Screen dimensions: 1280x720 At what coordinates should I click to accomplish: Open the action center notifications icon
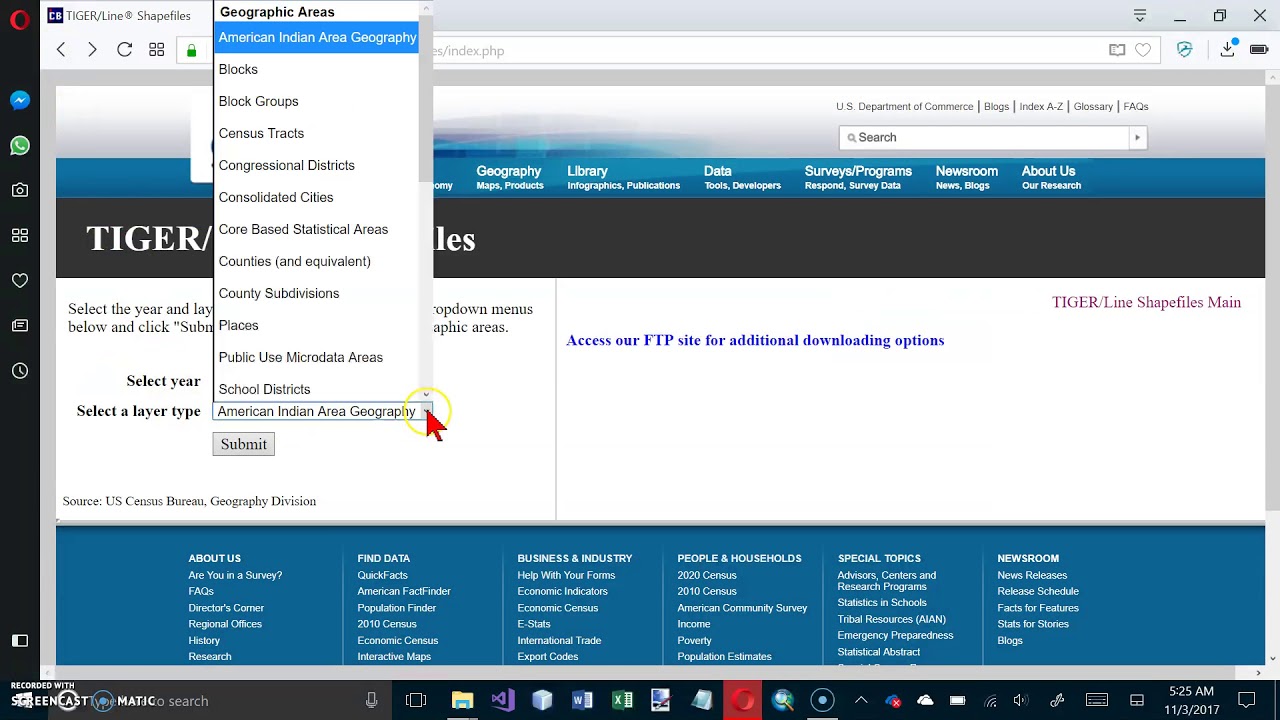1246,700
